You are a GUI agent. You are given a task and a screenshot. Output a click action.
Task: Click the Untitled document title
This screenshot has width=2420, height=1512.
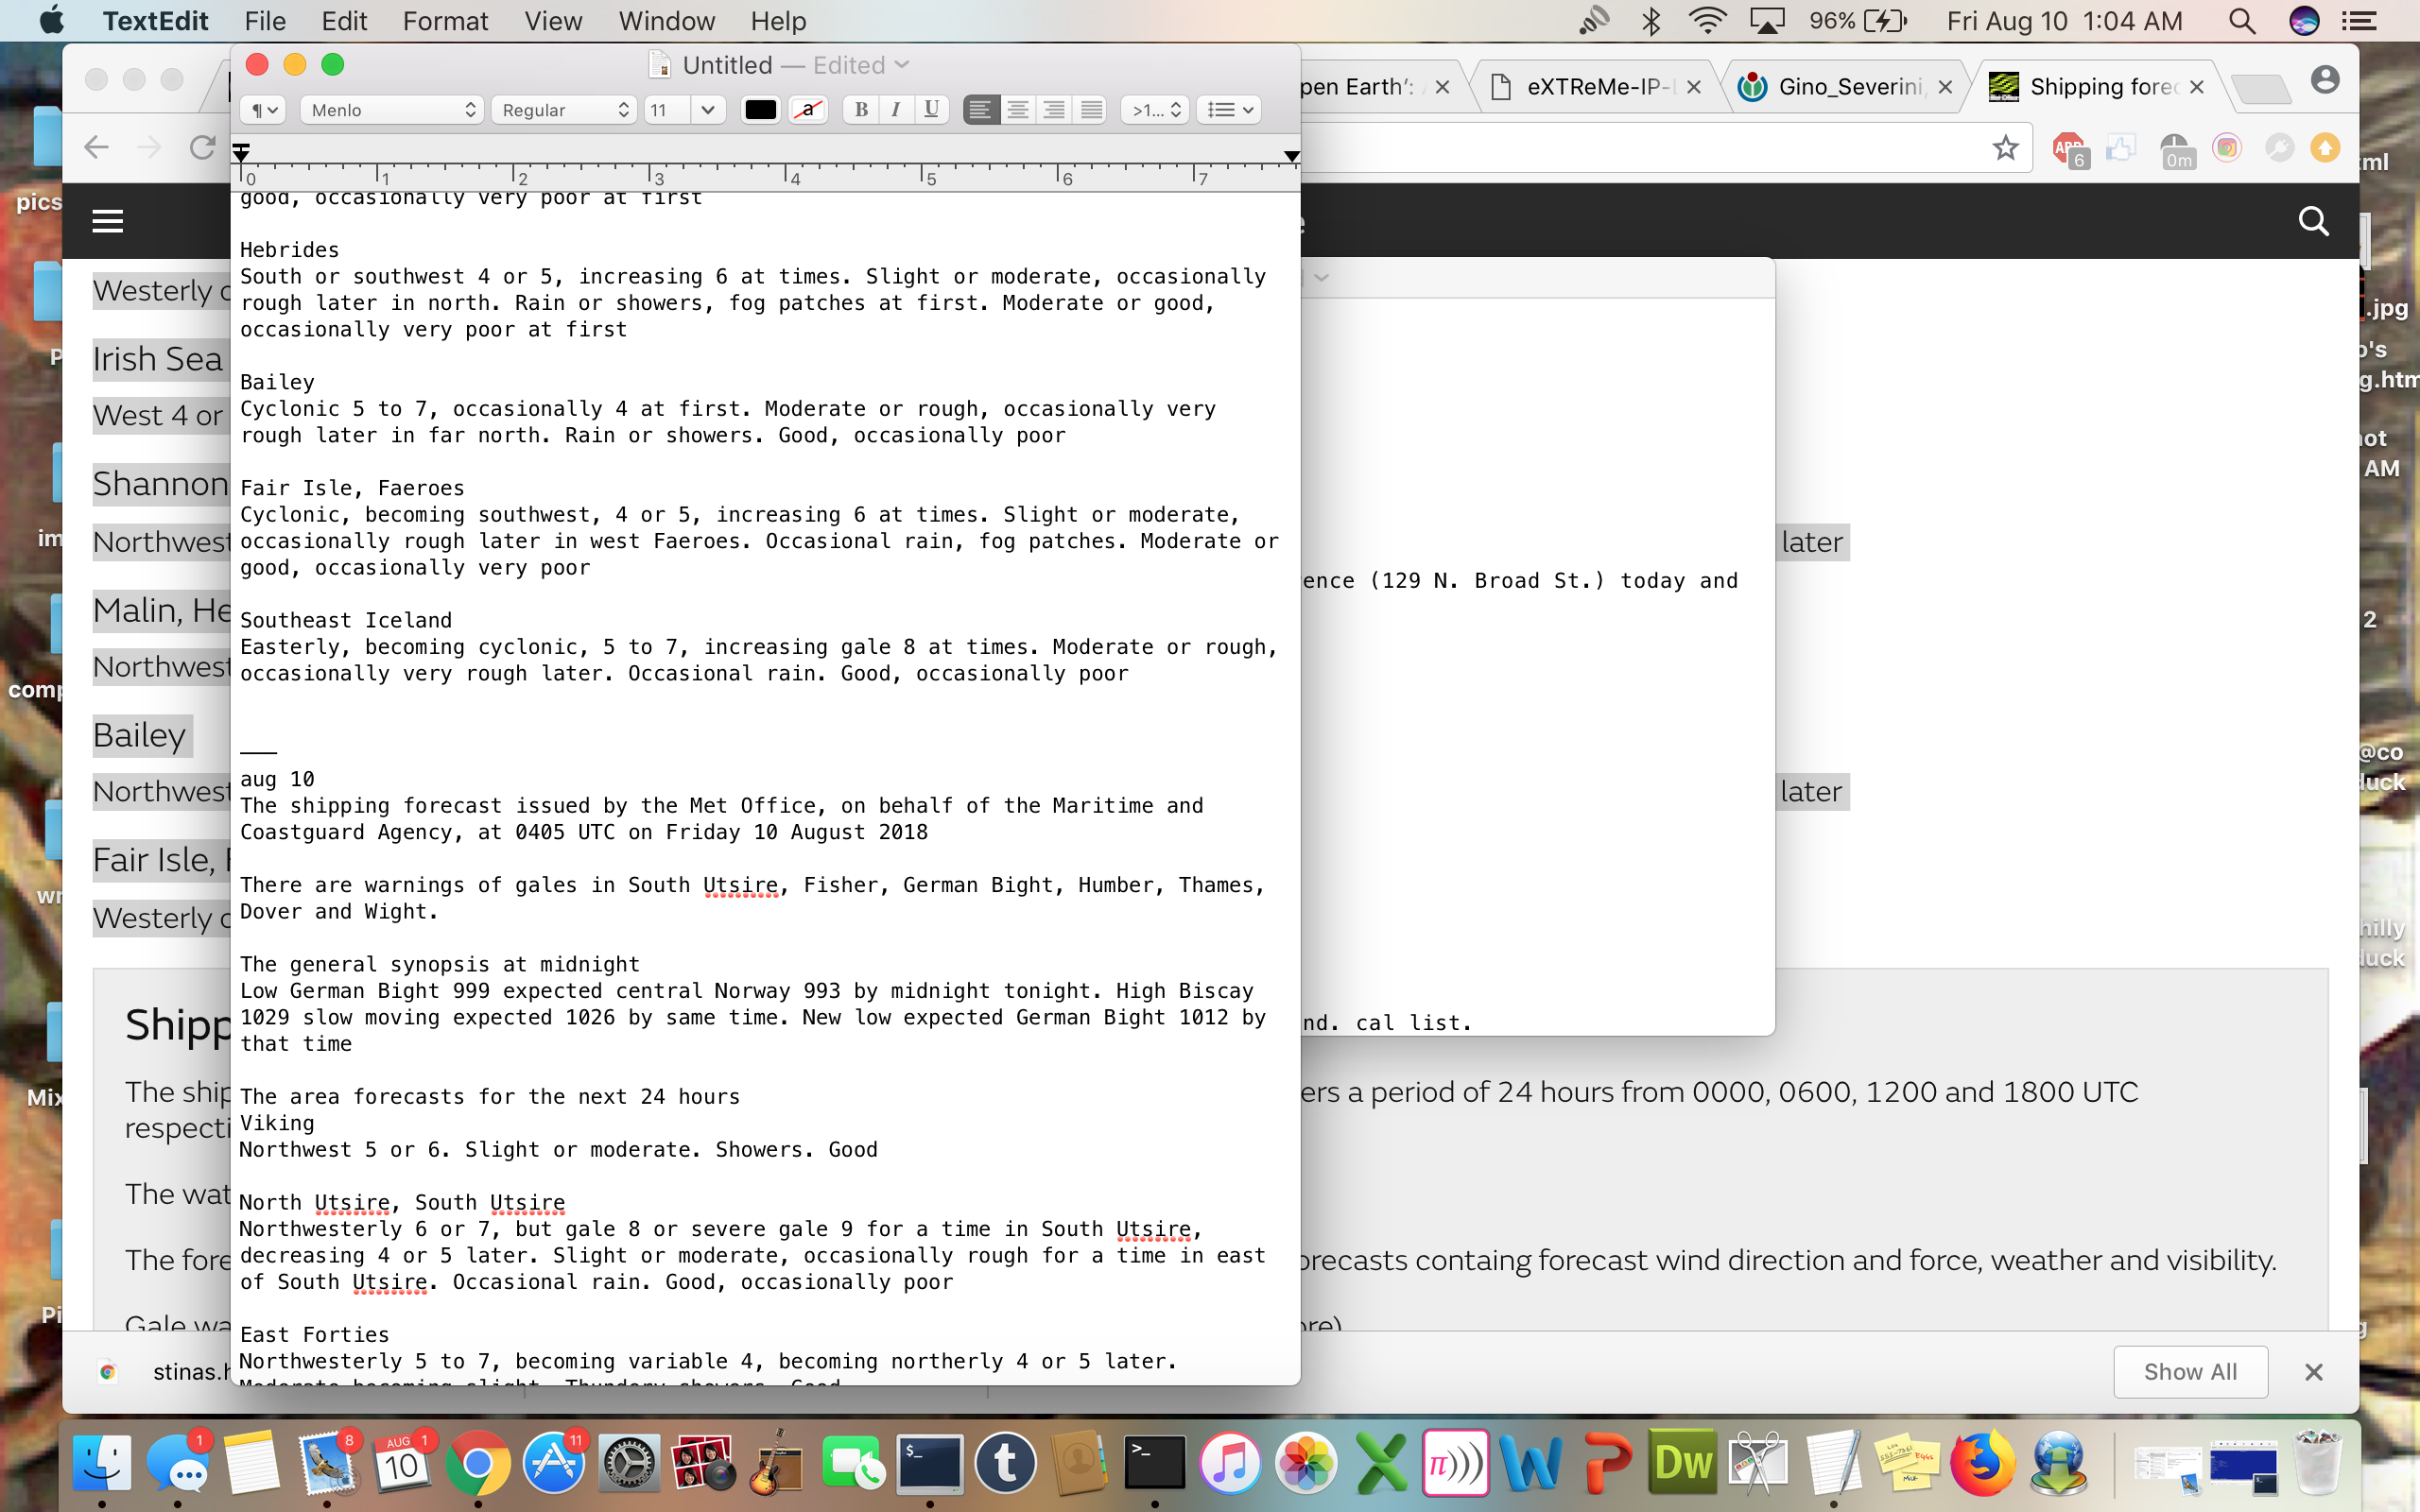[x=727, y=65]
